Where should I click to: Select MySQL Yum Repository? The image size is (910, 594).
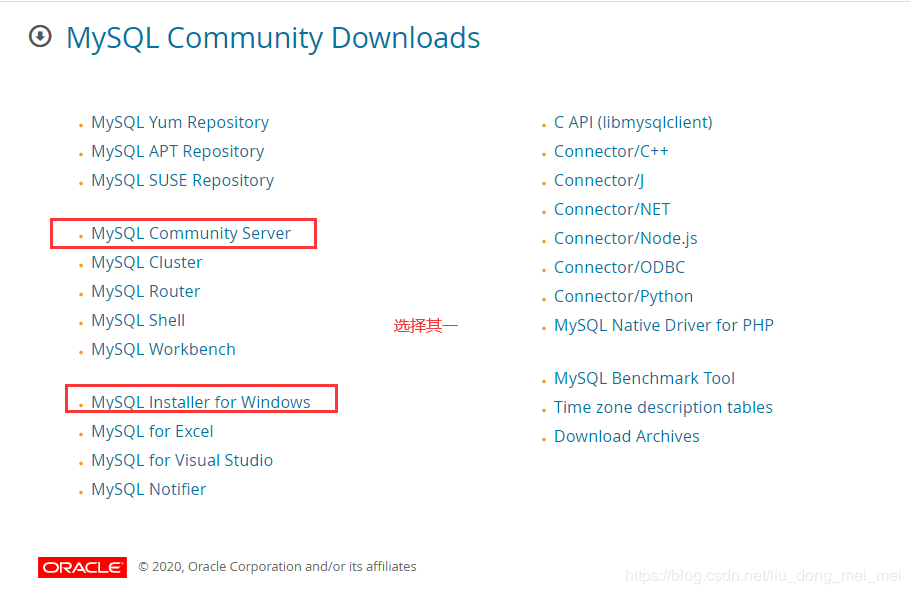coord(180,121)
